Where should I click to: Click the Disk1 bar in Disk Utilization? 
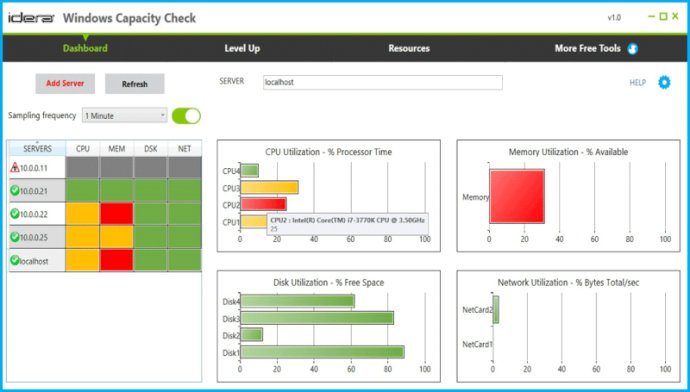point(322,352)
